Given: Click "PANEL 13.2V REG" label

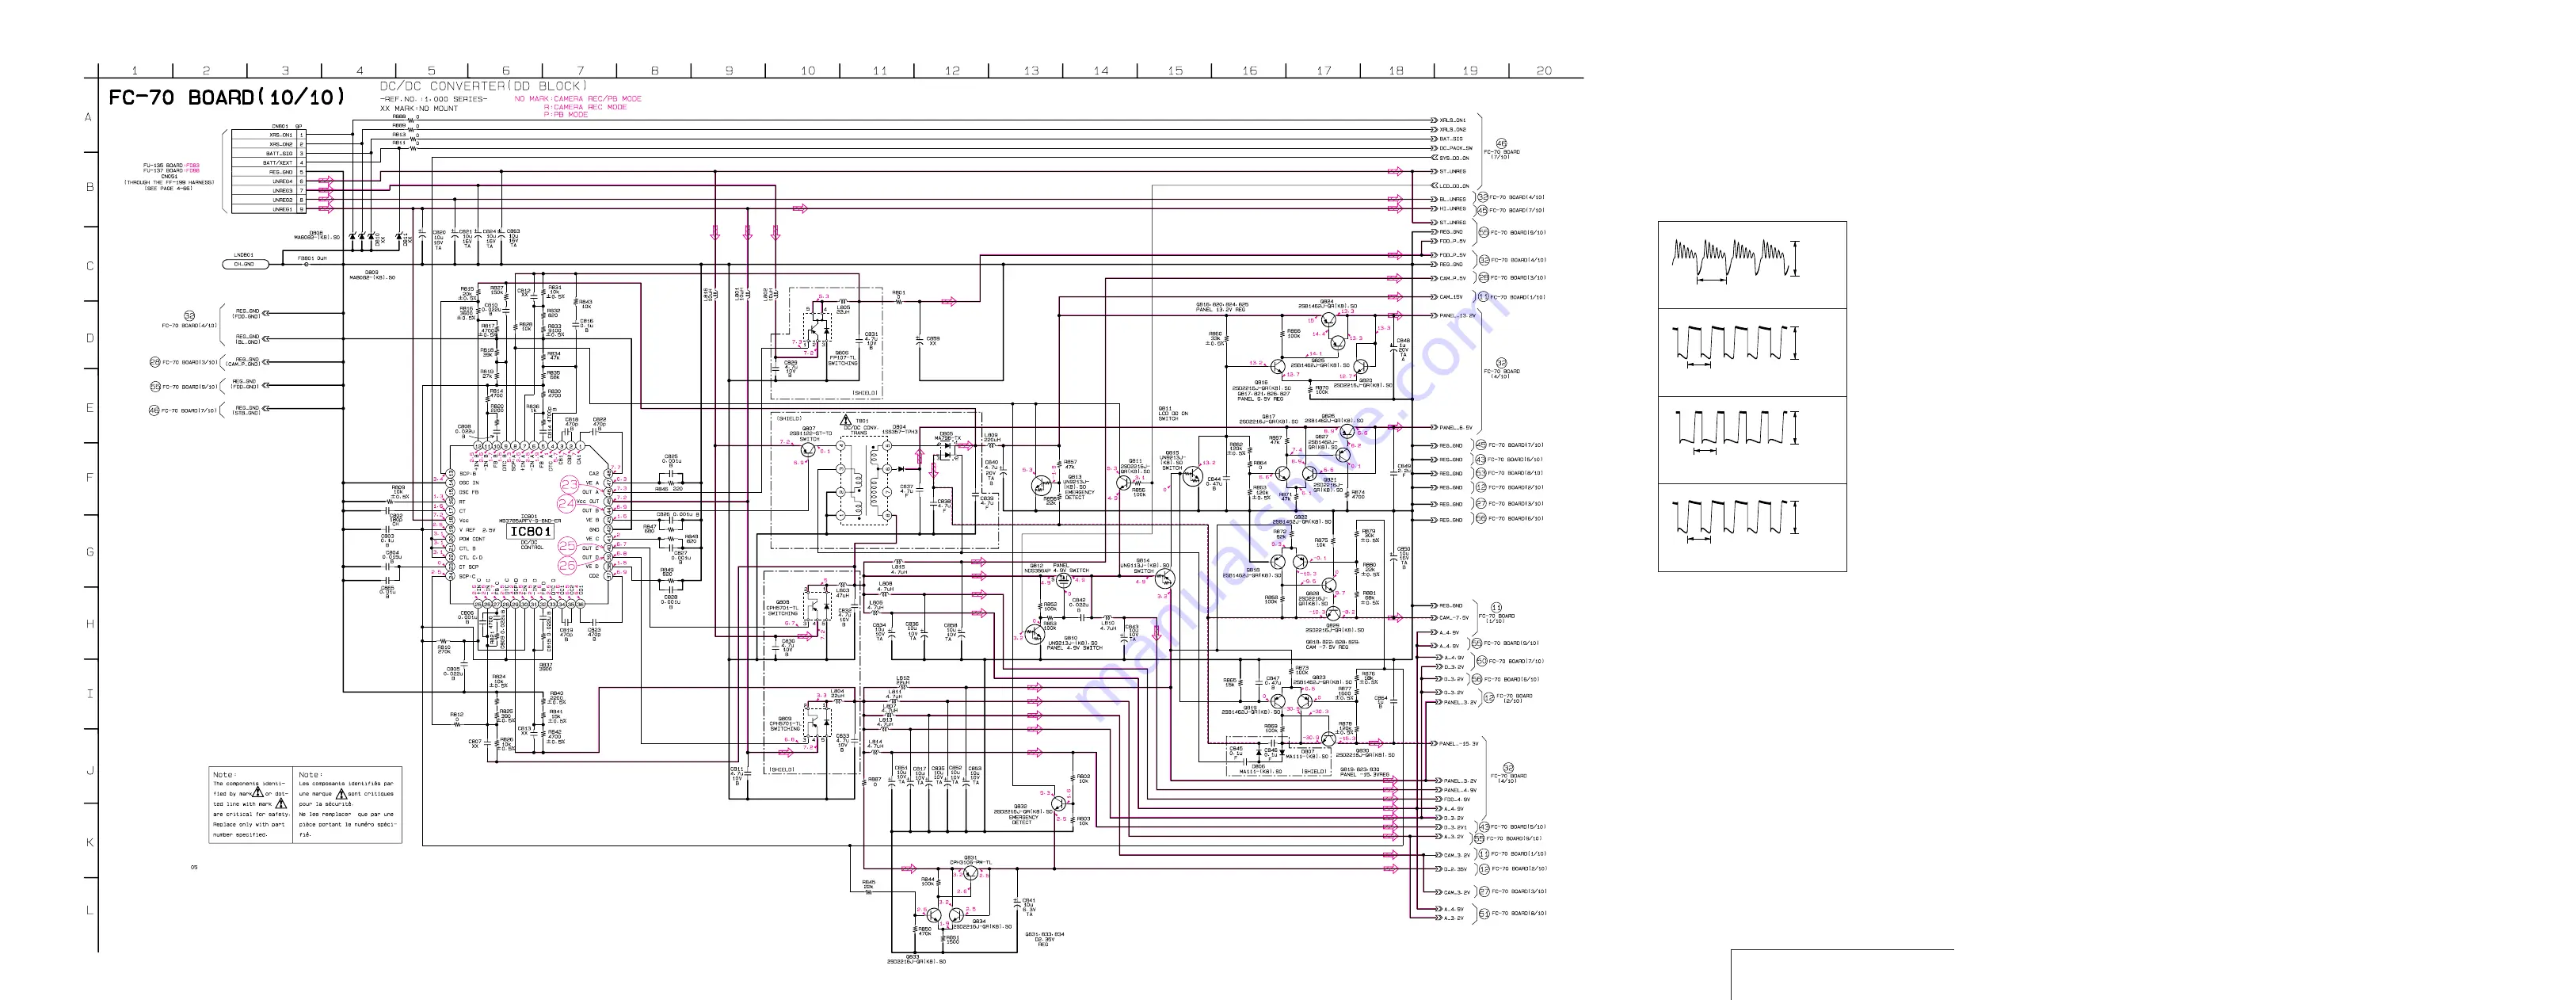Looking at the screenshot, I should coord(1222,310).
